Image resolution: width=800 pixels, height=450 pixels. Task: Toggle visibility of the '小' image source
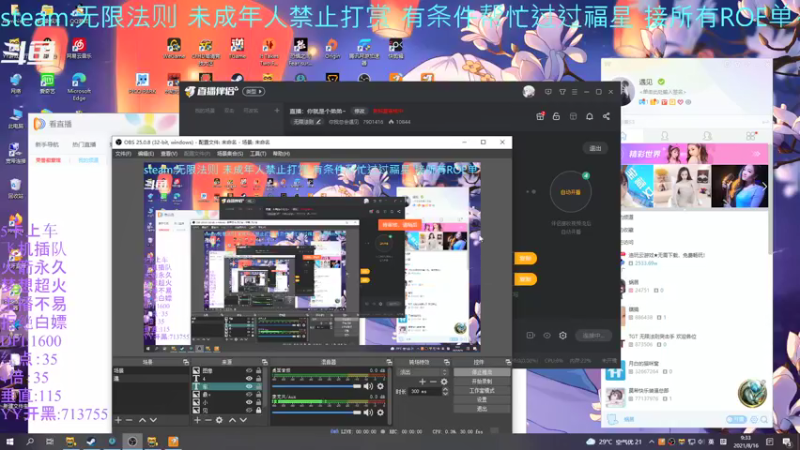click(249, 402)
